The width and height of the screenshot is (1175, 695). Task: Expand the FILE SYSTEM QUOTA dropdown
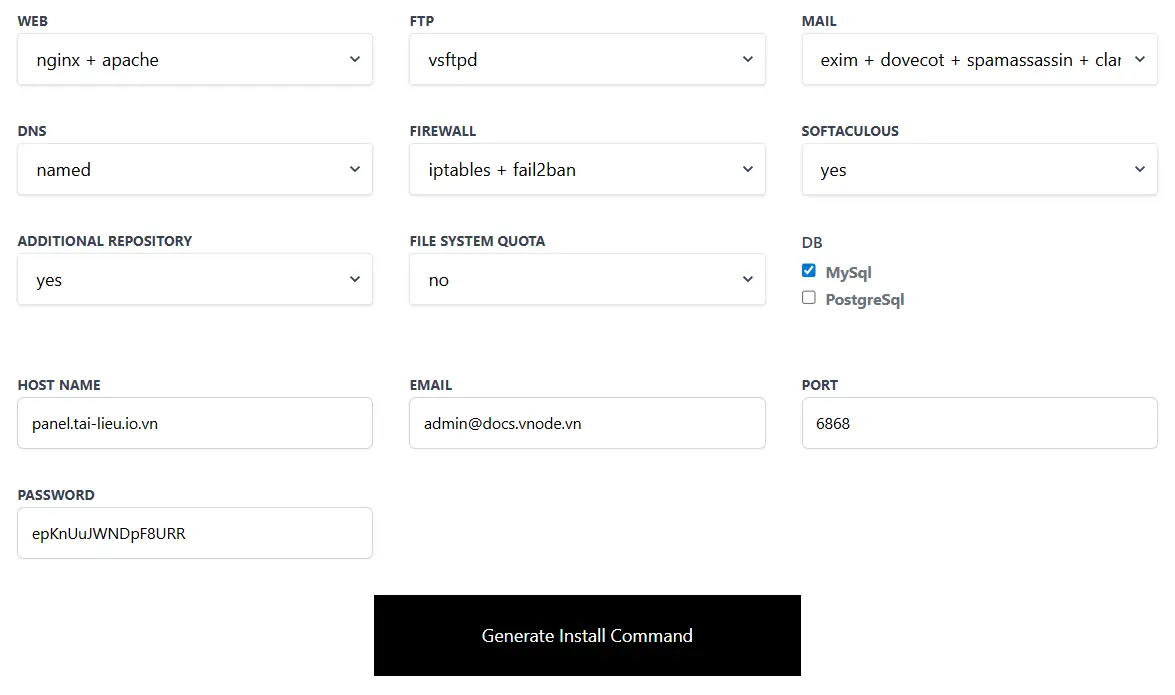pyautogui.click(x=587, y=280)
